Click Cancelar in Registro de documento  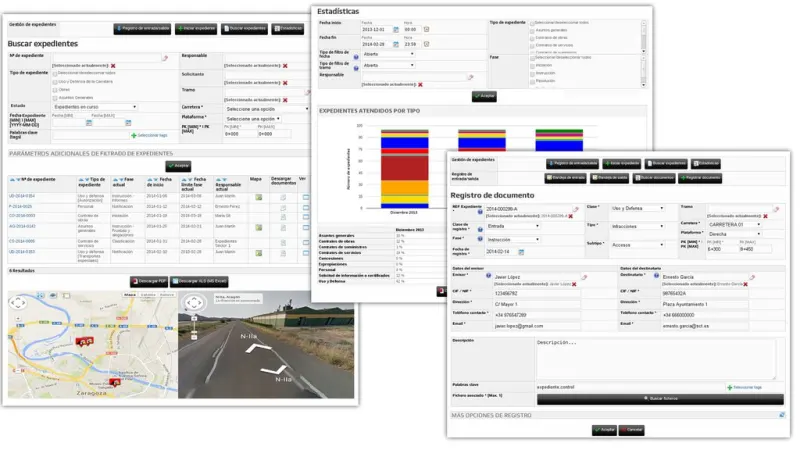pos(631,430)
